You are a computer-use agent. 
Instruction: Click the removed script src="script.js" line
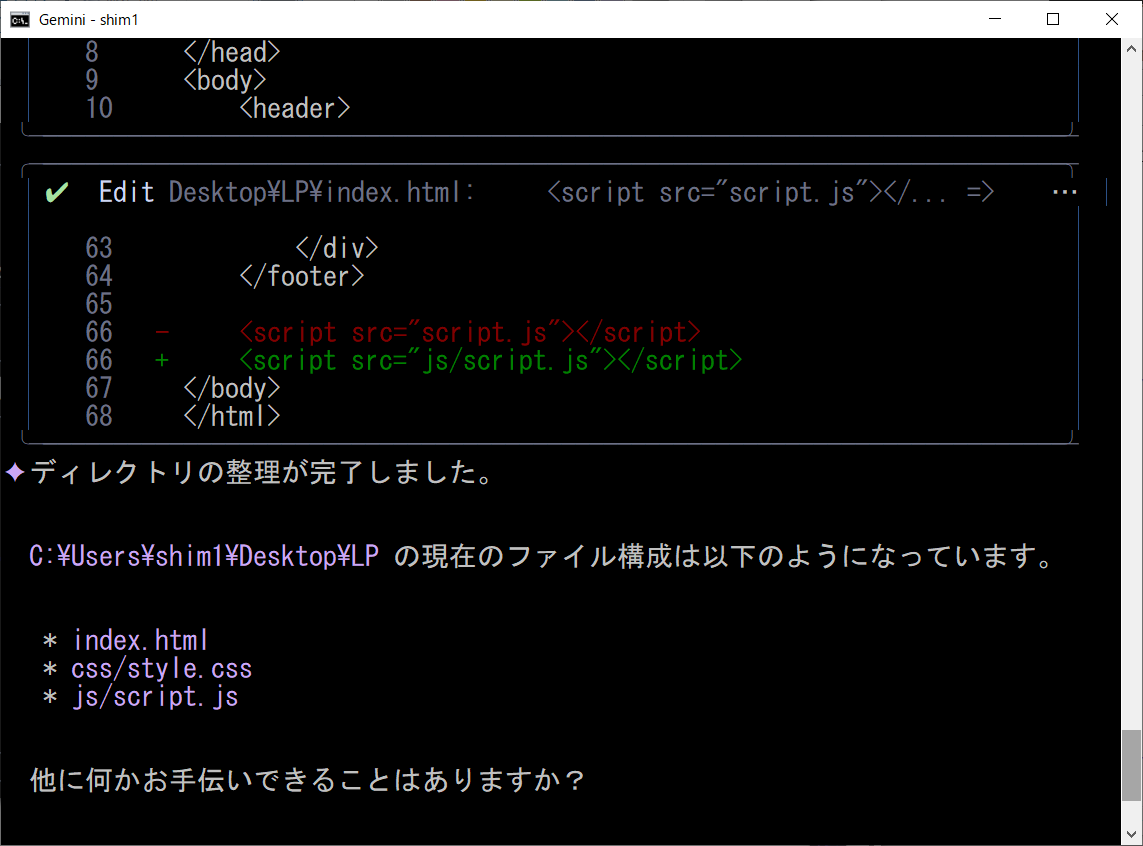click(469, 332)
